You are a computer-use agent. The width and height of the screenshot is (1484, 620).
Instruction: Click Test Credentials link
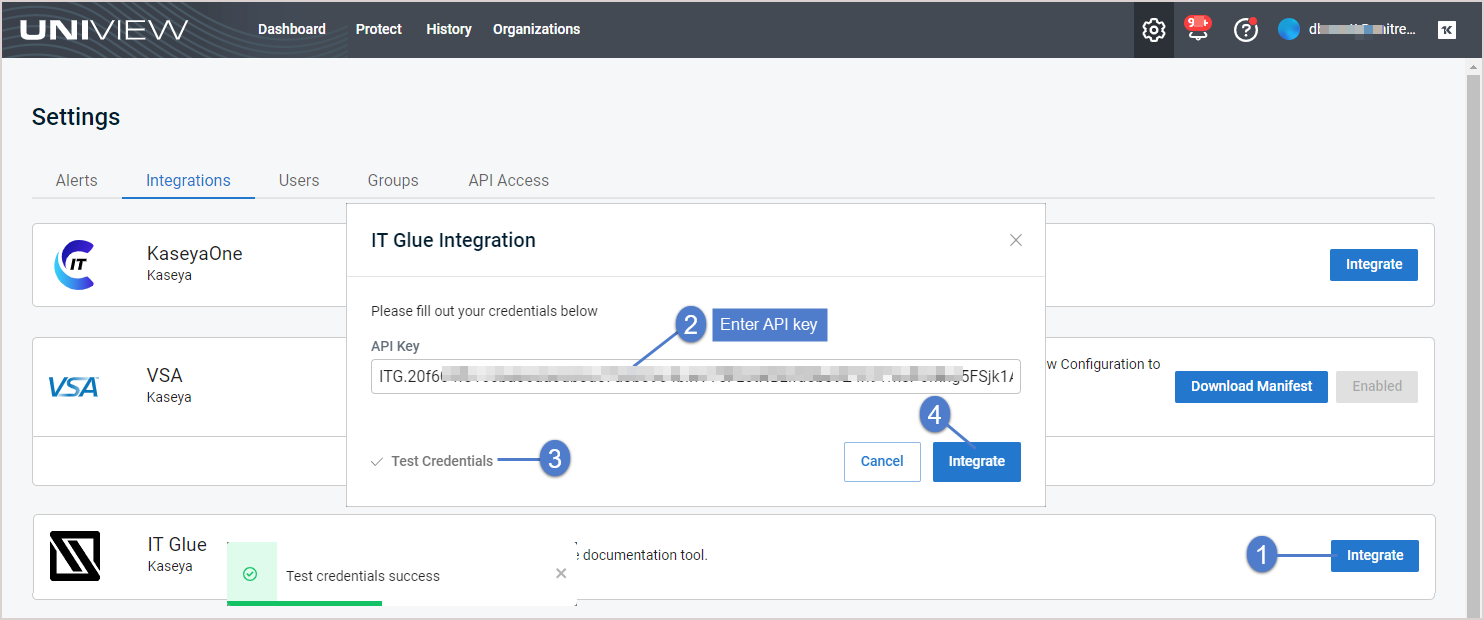pos(432,461)
